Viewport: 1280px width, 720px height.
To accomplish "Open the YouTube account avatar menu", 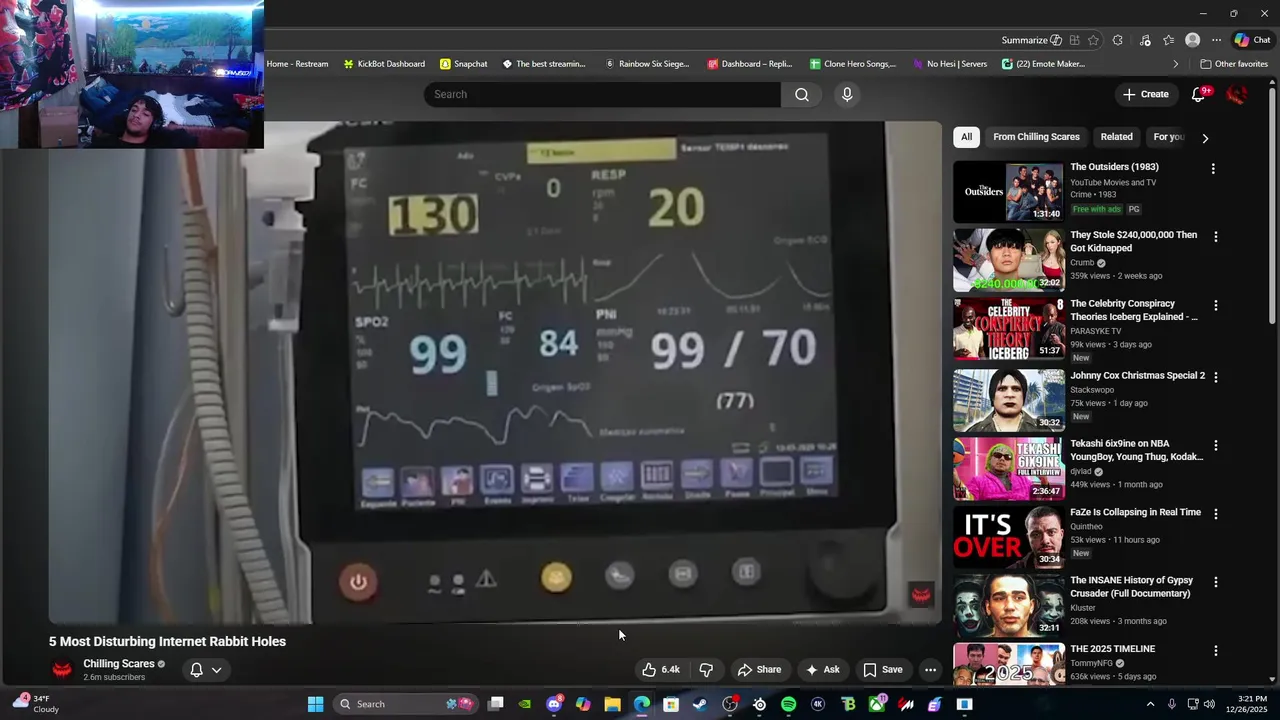I will pos(1237,94).
